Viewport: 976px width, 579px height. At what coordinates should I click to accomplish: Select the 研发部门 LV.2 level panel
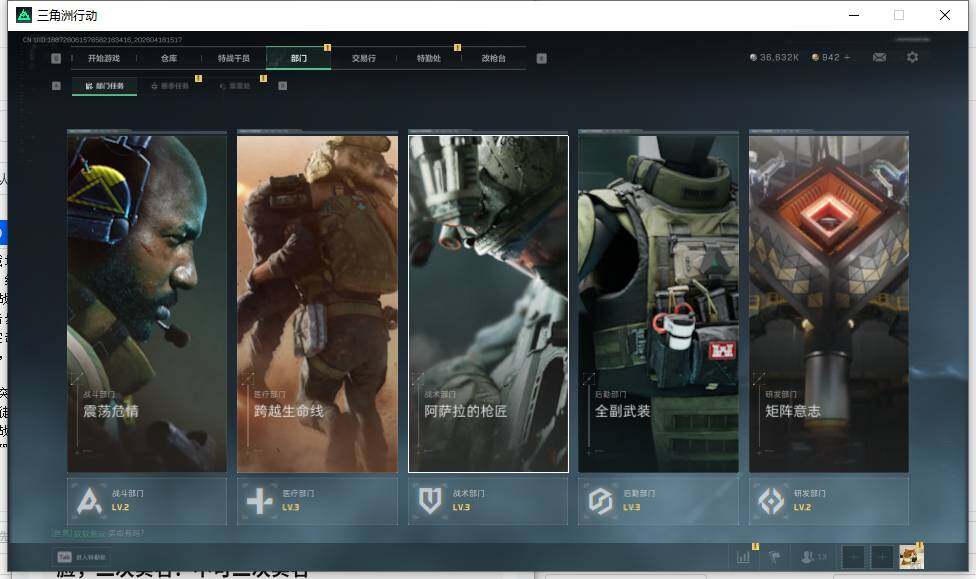point(829,501)
